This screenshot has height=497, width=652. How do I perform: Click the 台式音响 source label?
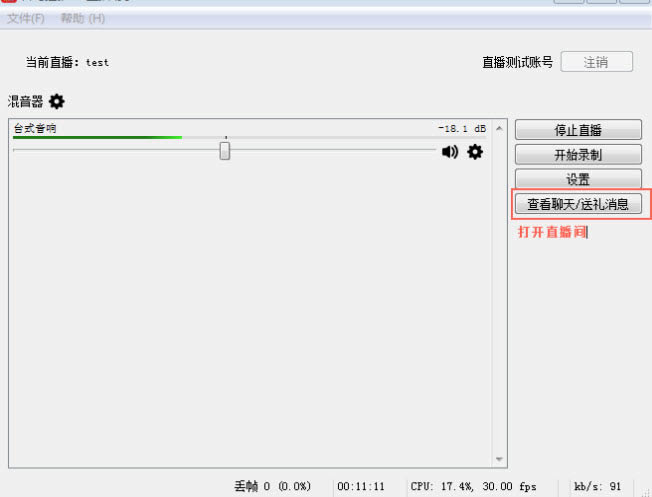click(35, 128)
